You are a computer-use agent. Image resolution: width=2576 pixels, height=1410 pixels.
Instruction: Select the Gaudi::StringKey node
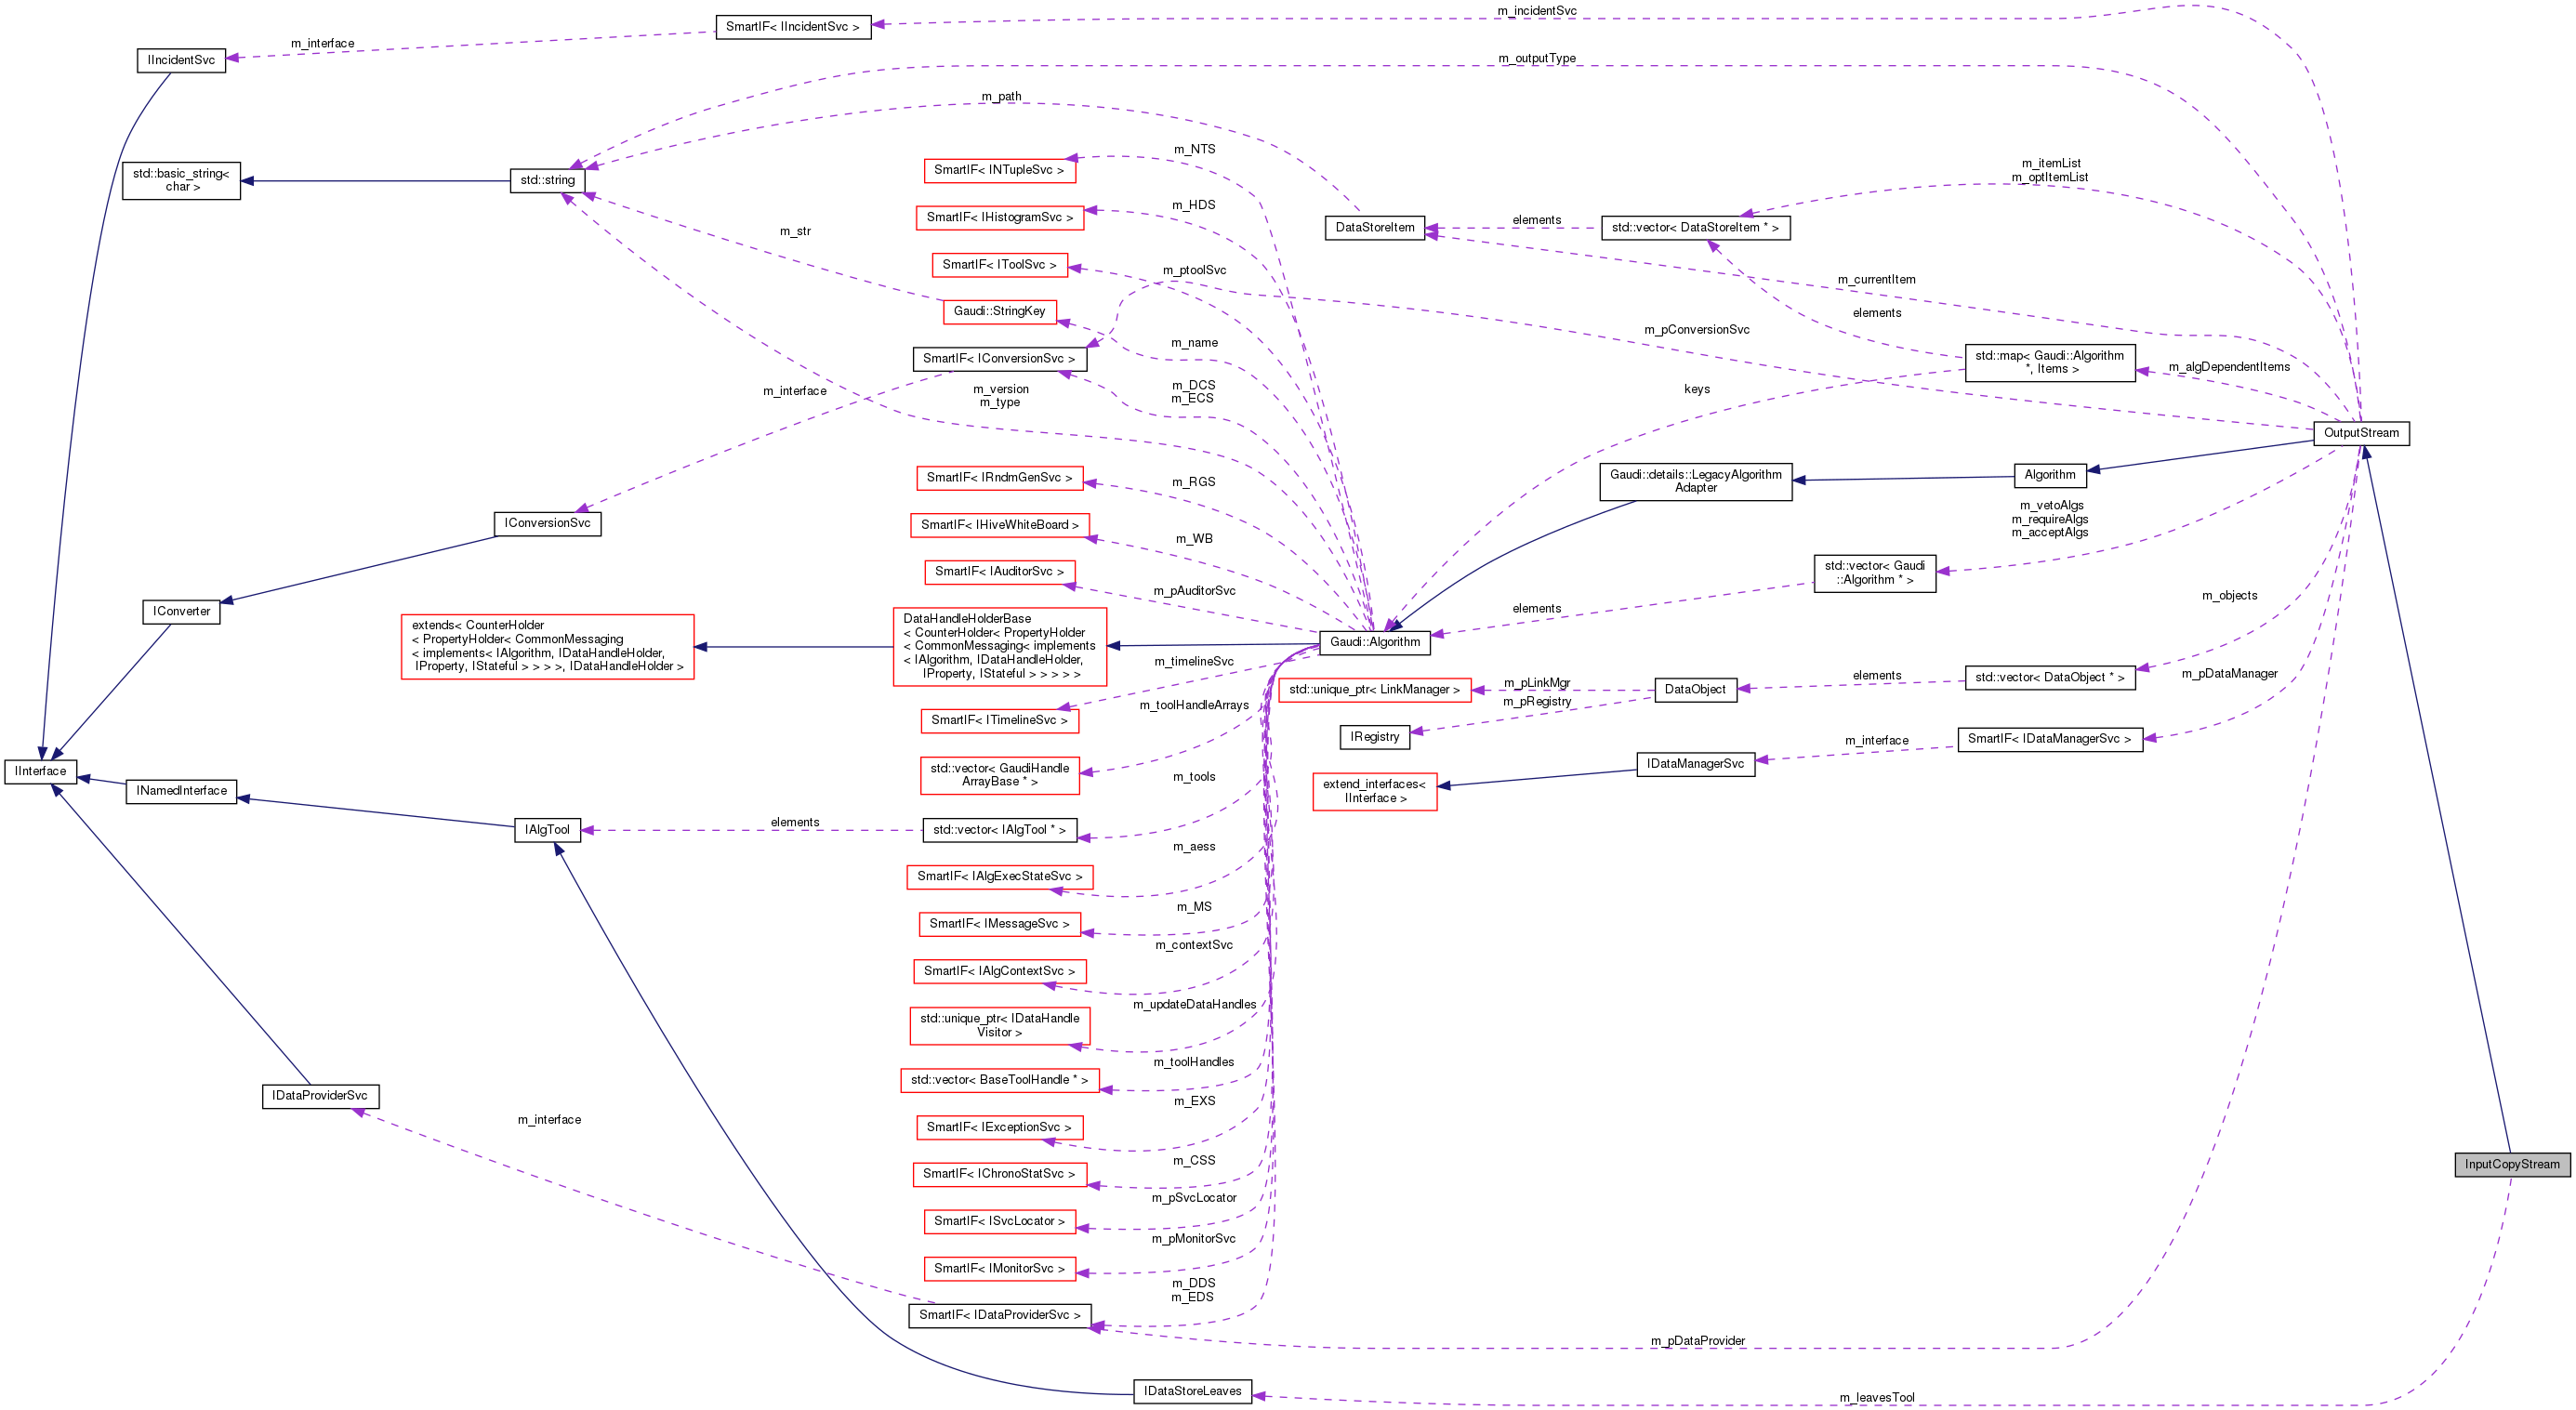[x=1000, y=311]
